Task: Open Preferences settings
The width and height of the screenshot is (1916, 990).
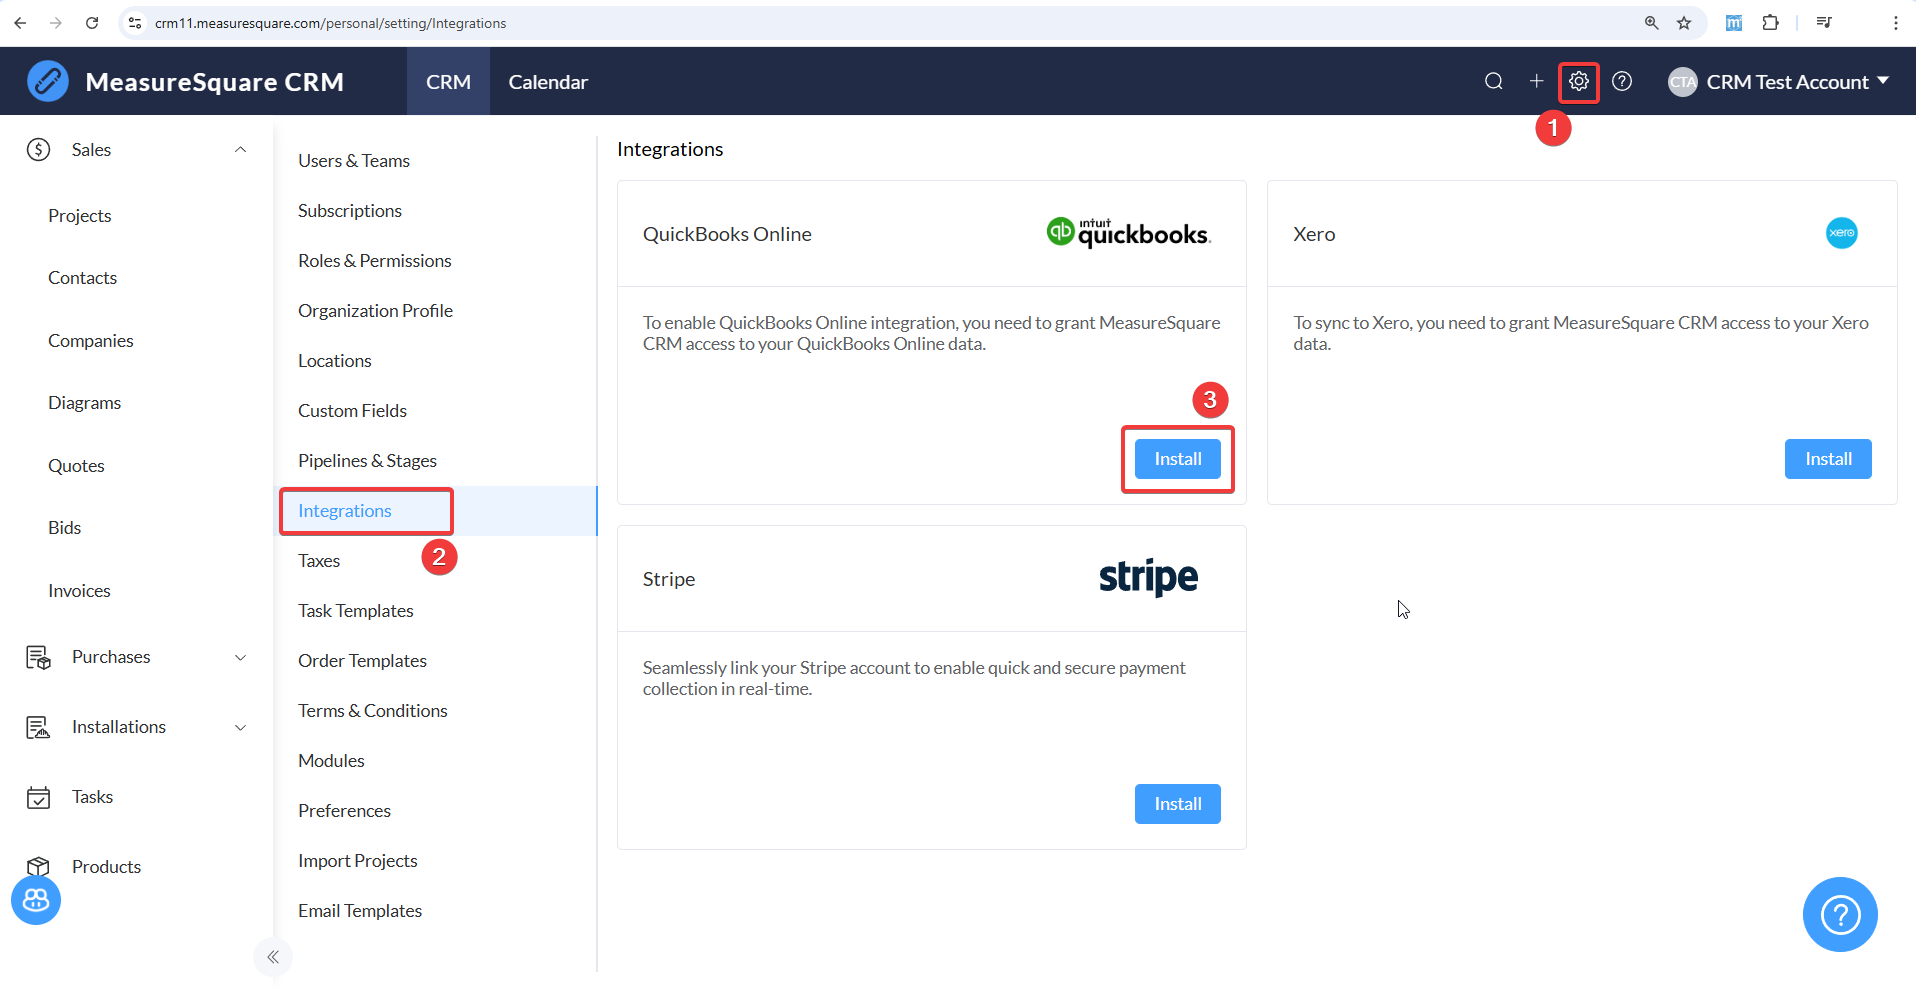Action: (344, 811)
